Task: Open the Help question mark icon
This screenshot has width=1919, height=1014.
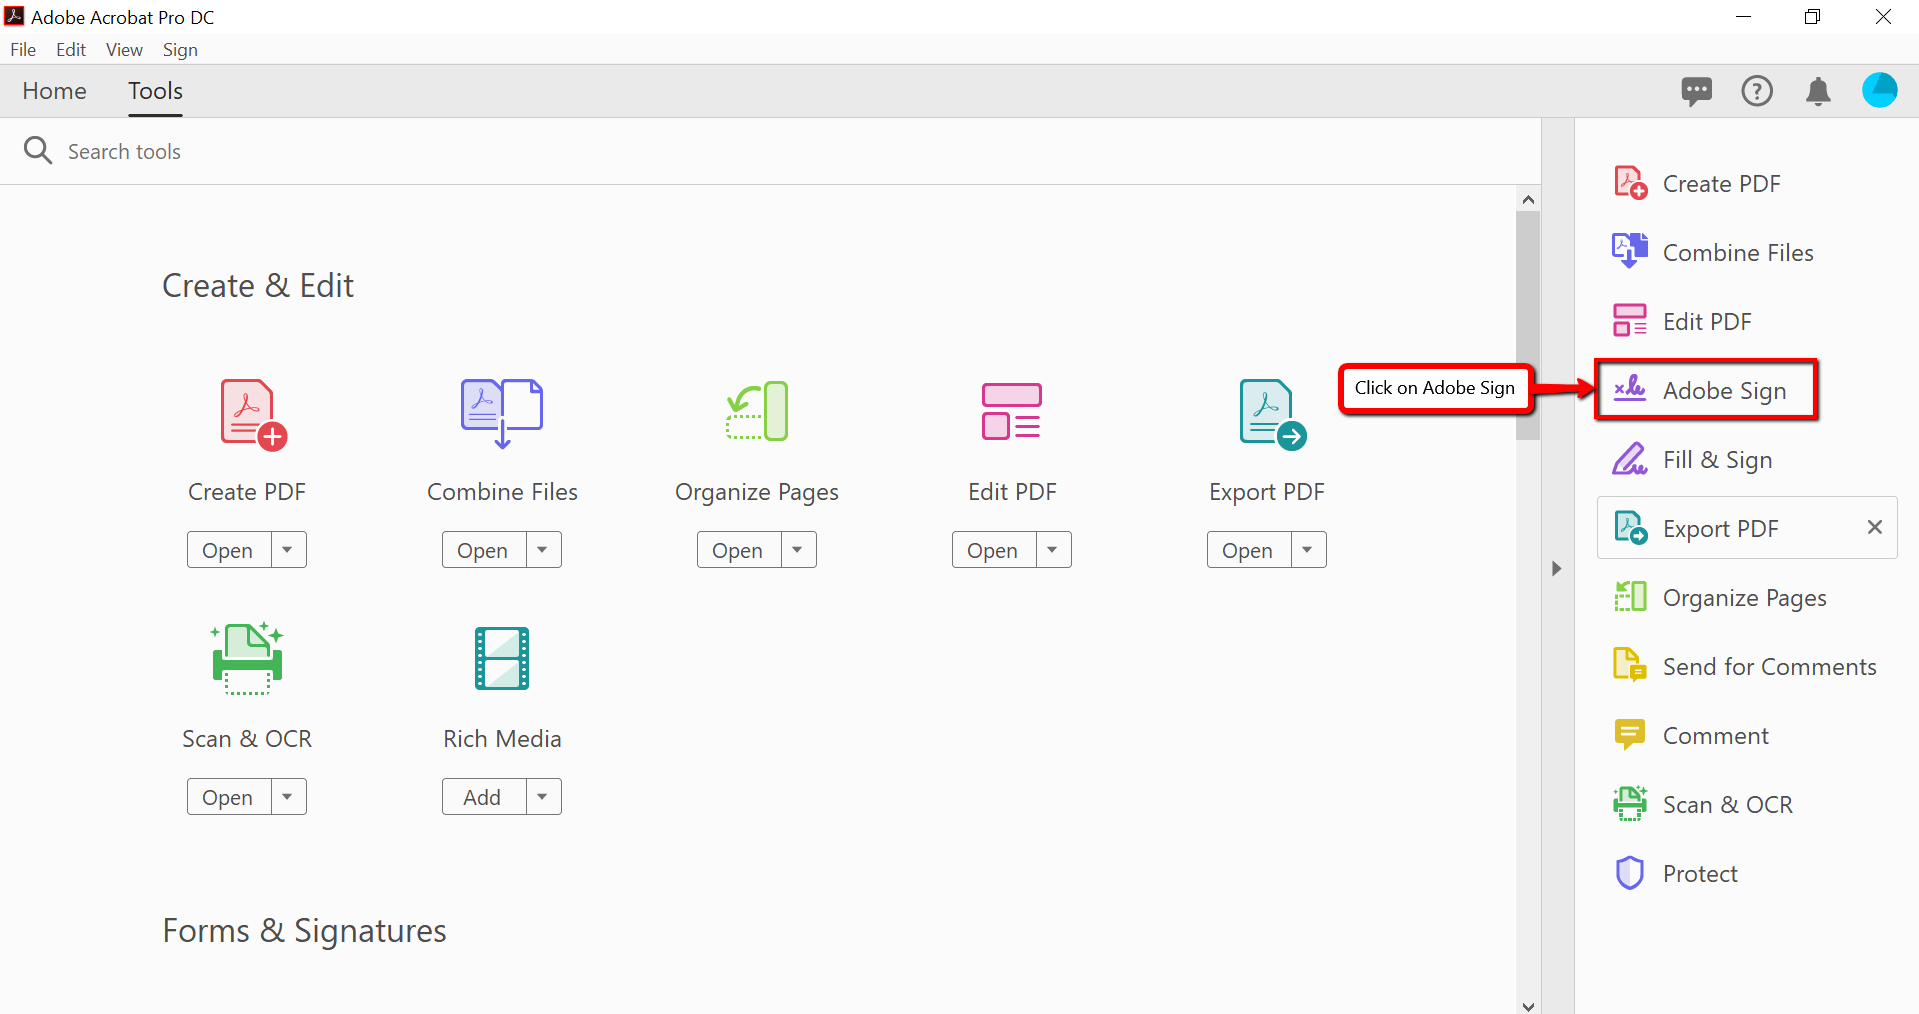Action: coord(1757,91)
